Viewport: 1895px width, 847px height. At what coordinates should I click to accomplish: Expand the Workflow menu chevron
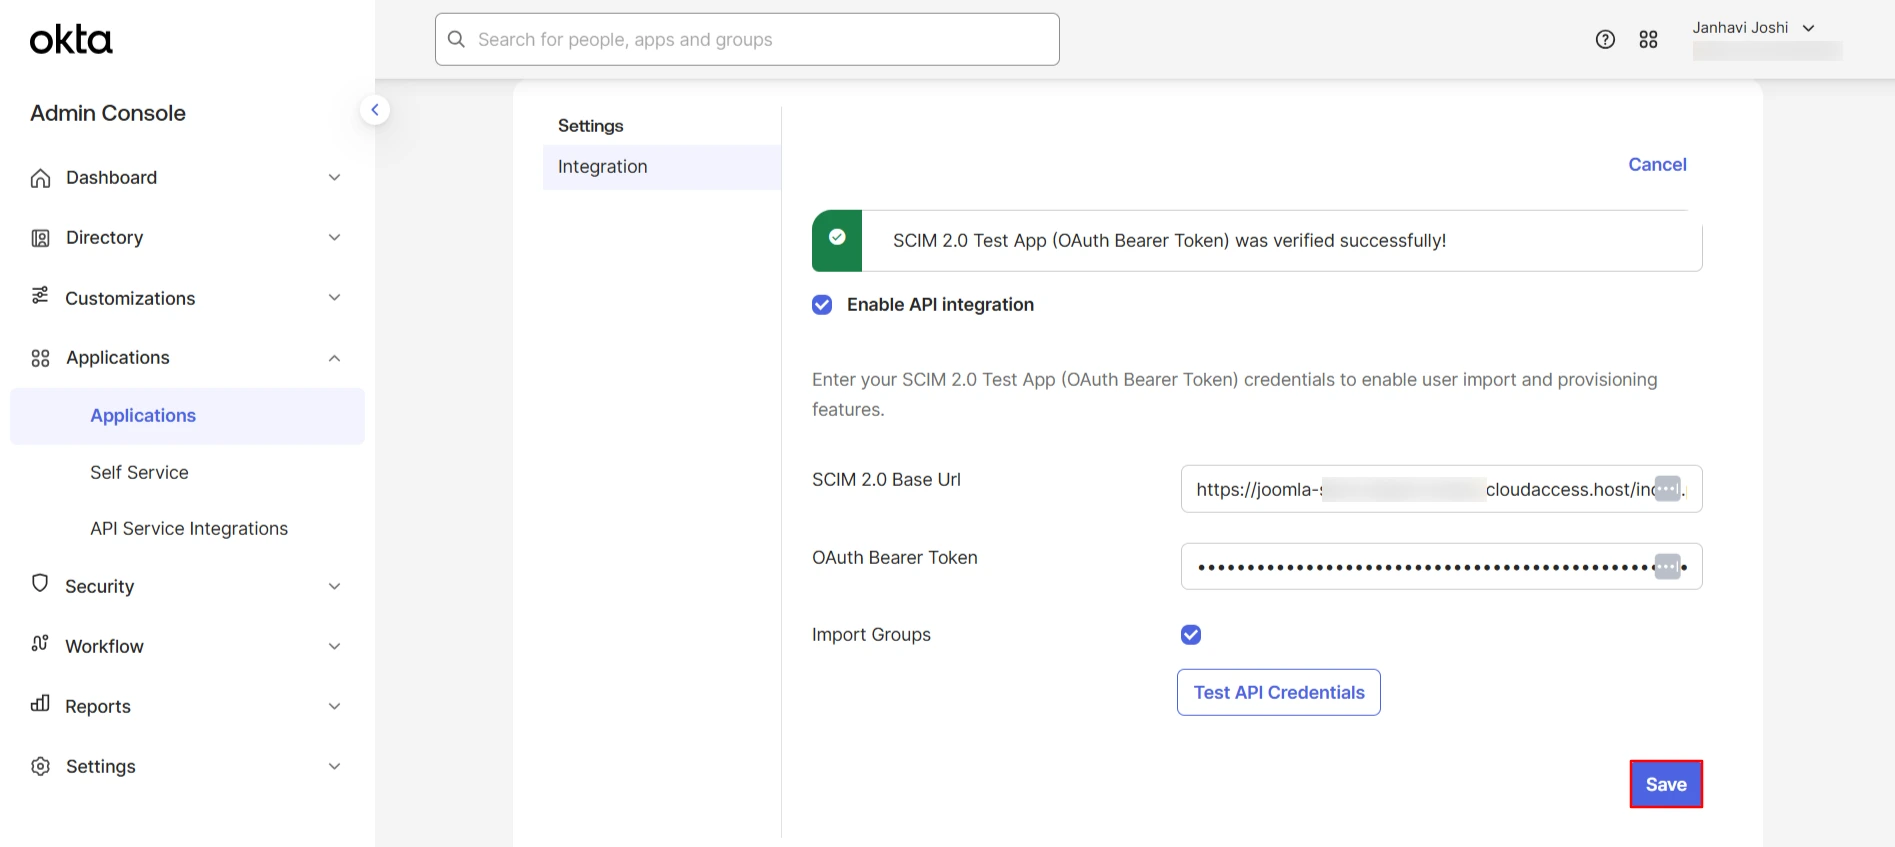335,646
